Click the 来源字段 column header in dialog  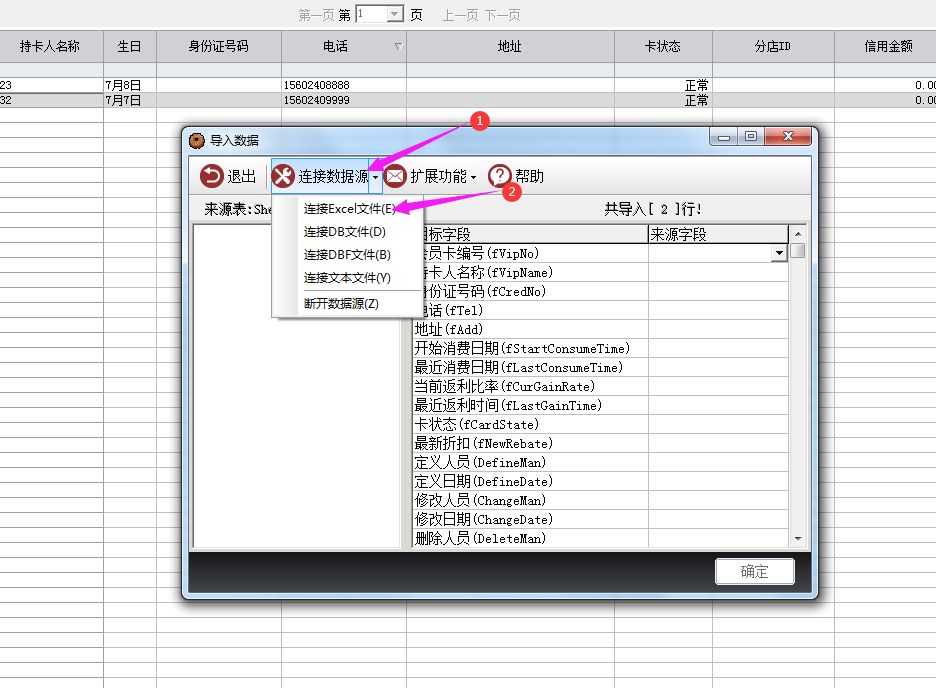(x=718, y=235)
